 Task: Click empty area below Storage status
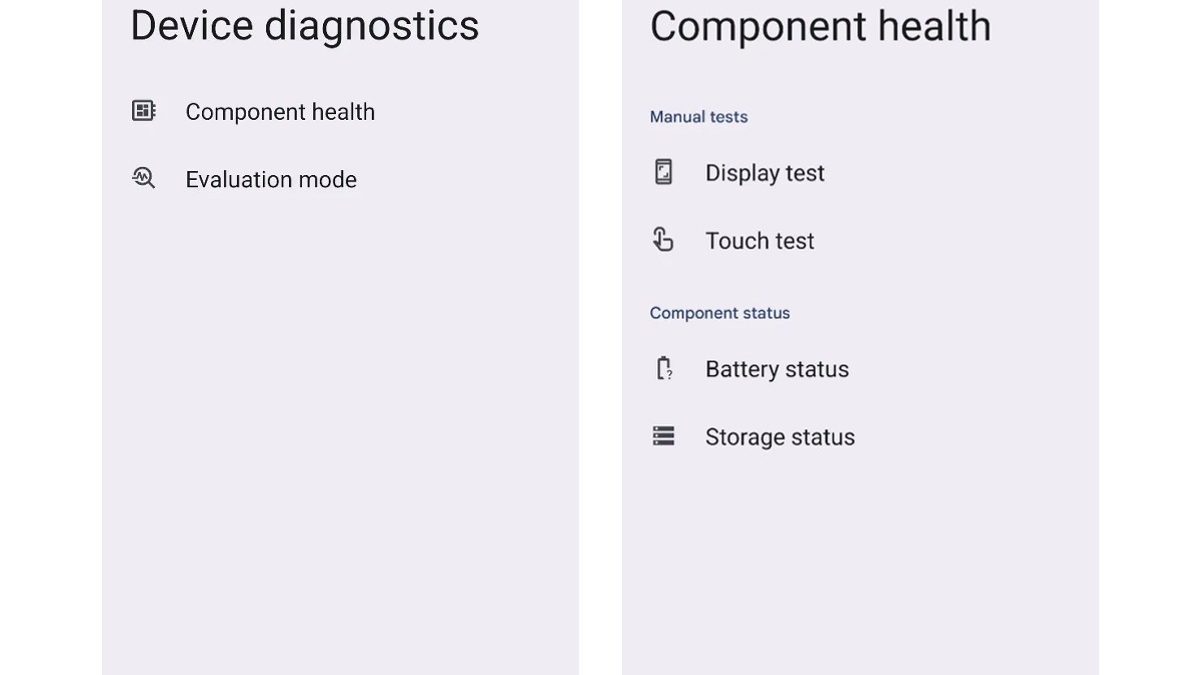click(x=860, y=560)
